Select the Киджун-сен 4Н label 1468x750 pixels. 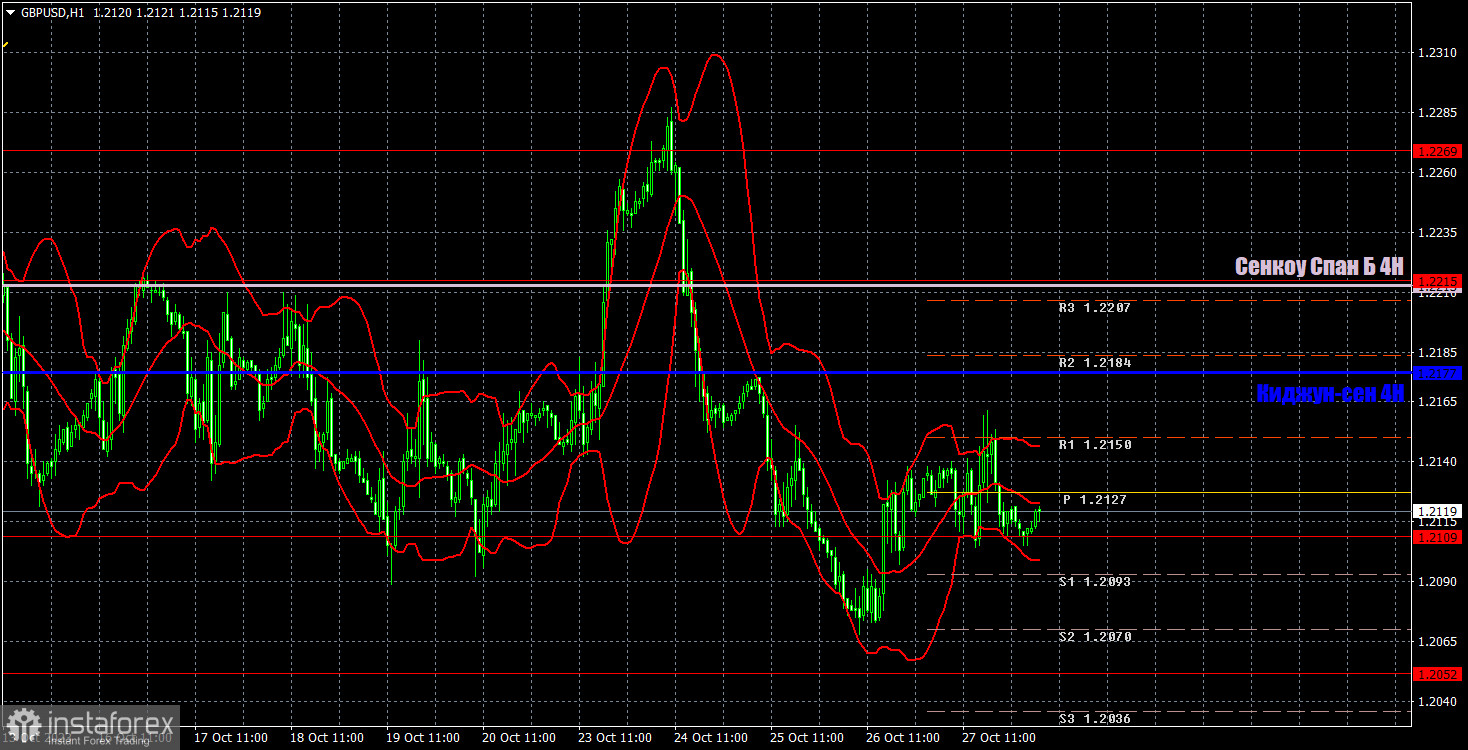click(x=1330, y=394)
